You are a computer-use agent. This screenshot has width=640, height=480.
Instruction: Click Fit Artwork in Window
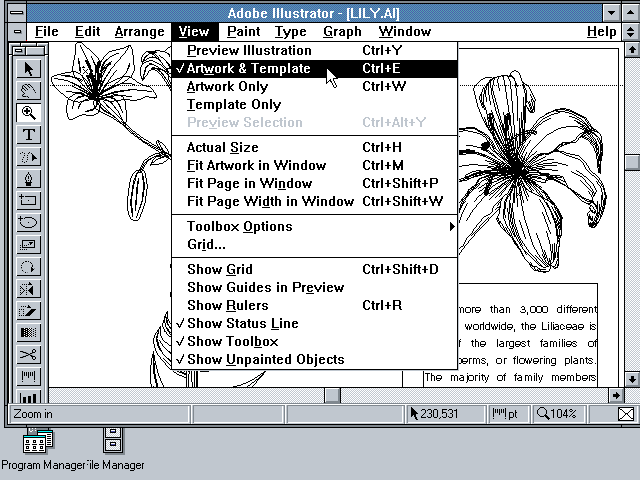pyautogui.click(x=256, y=165)
